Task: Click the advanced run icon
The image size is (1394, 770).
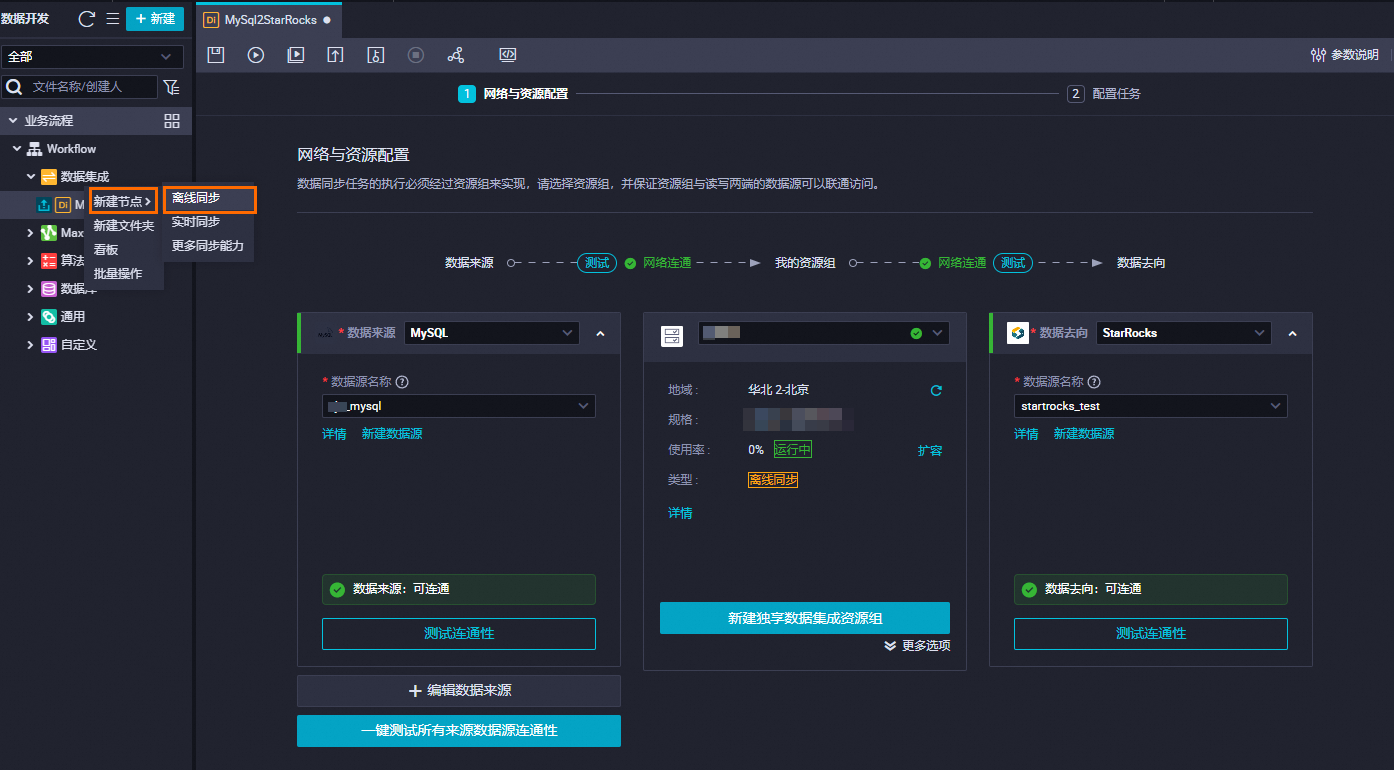Action: pos(296,55)
